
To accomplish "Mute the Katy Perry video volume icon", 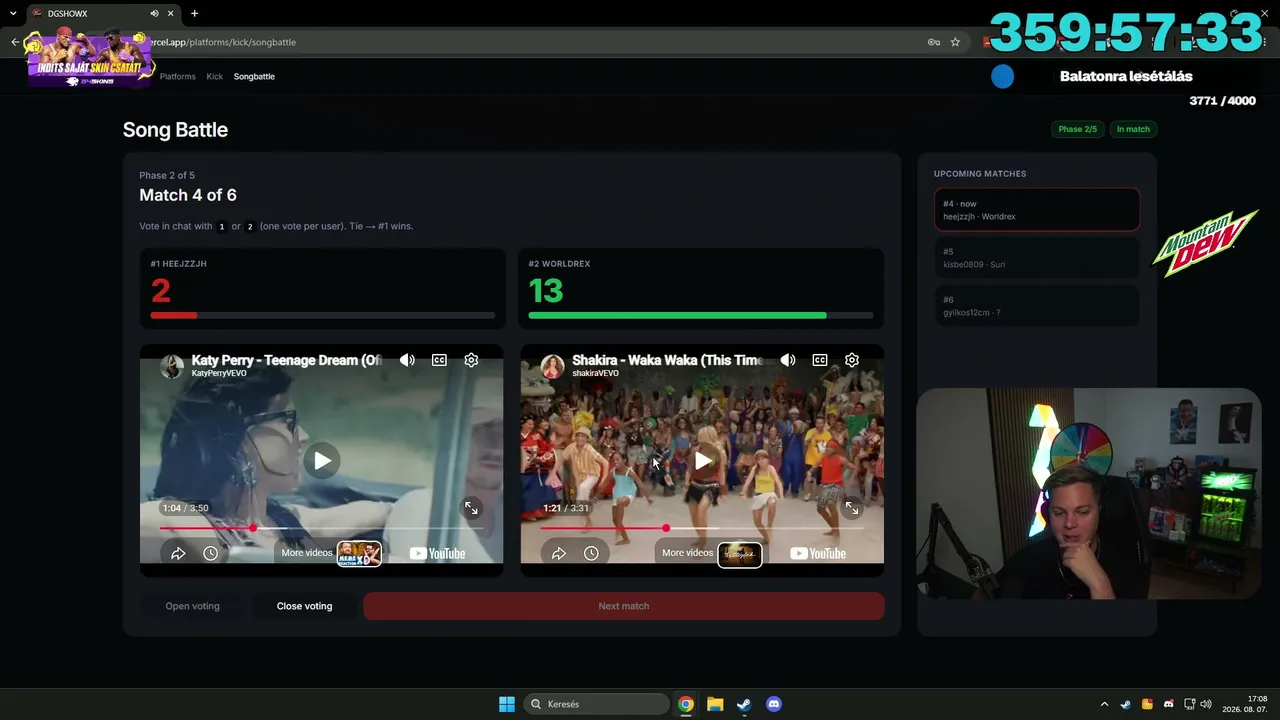I will (x=407, y=360).
